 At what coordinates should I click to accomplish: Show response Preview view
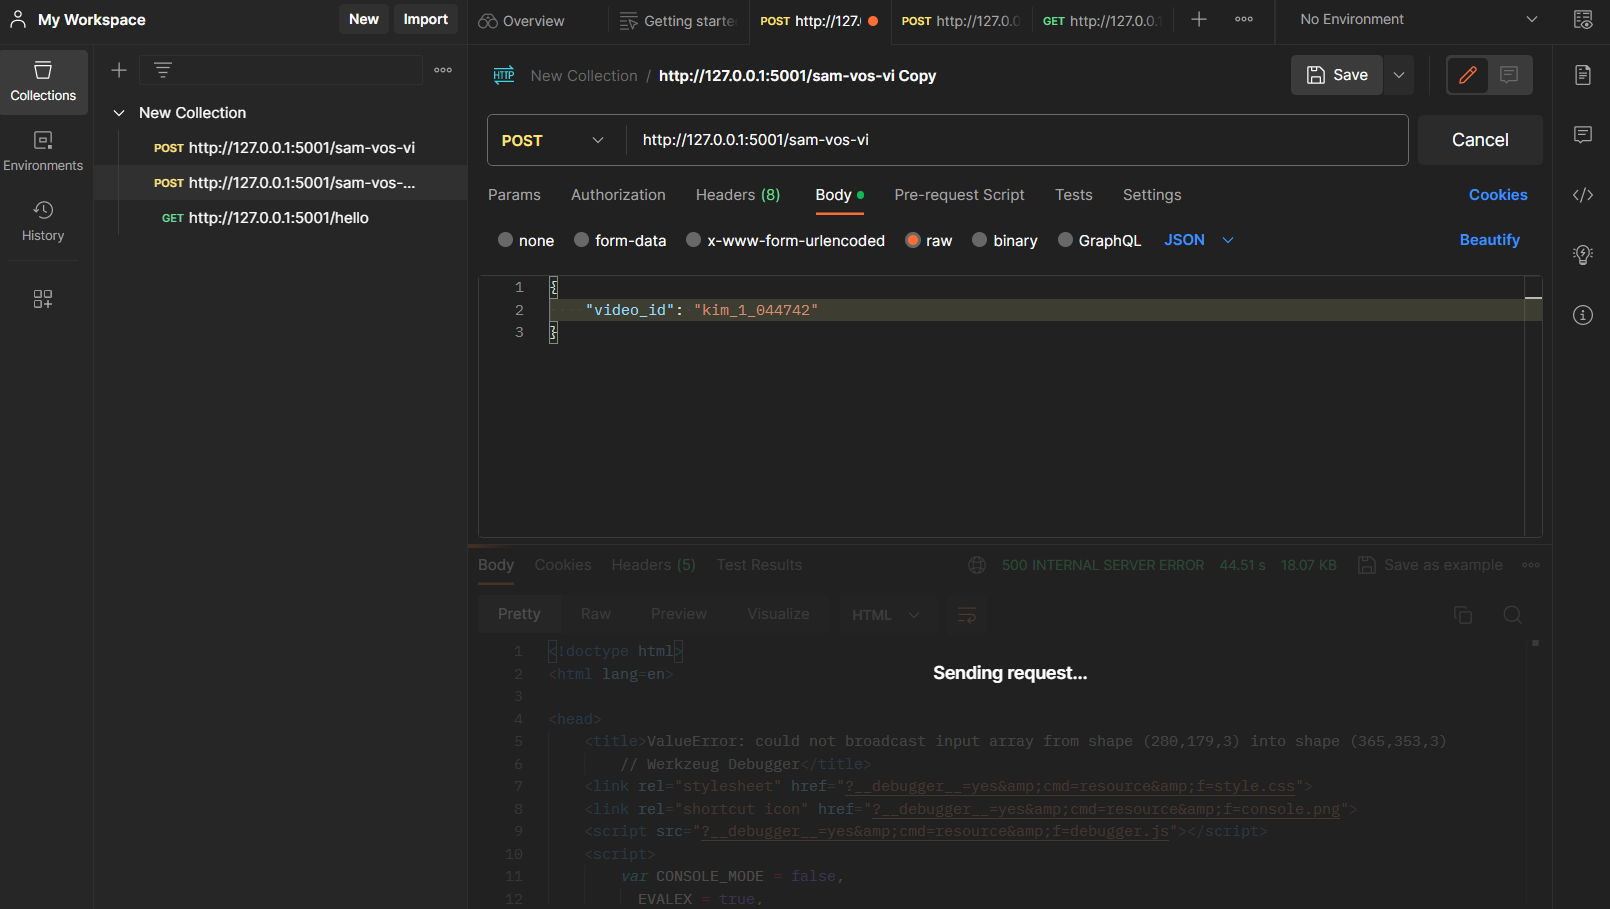679,614
